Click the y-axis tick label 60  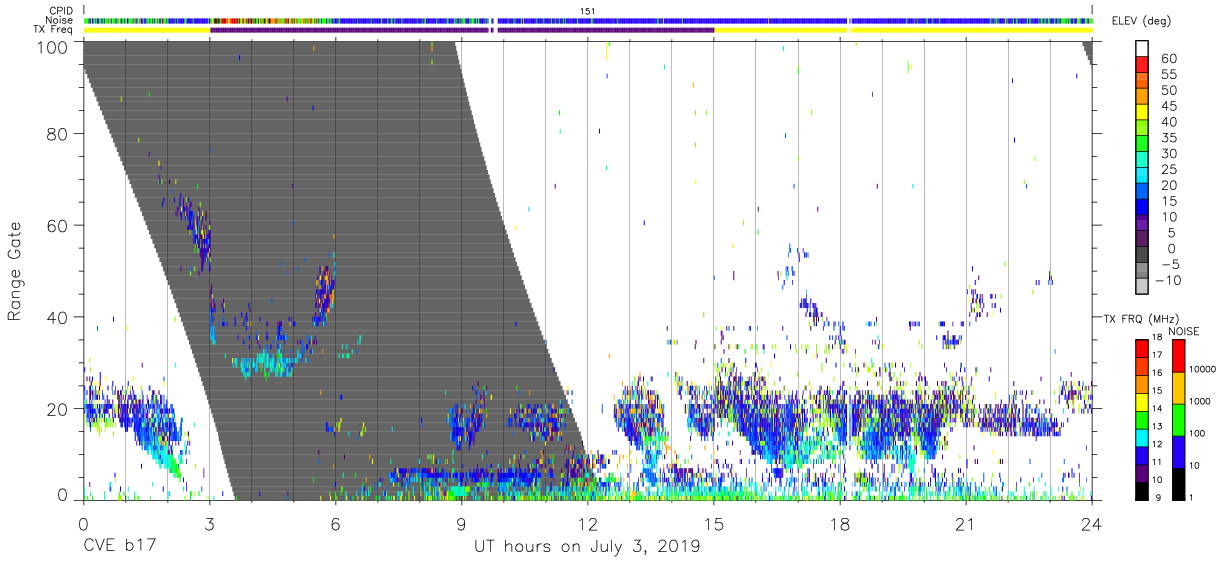[x=57, y=225]
